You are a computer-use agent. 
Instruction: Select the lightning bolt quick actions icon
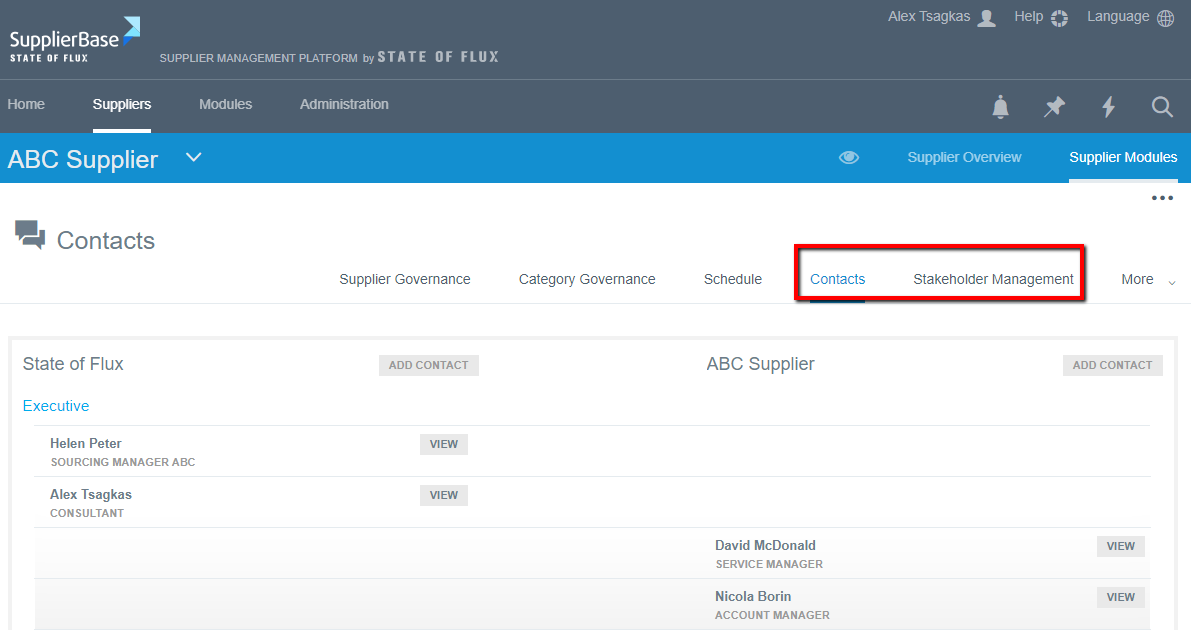[x=1108, y=107]
